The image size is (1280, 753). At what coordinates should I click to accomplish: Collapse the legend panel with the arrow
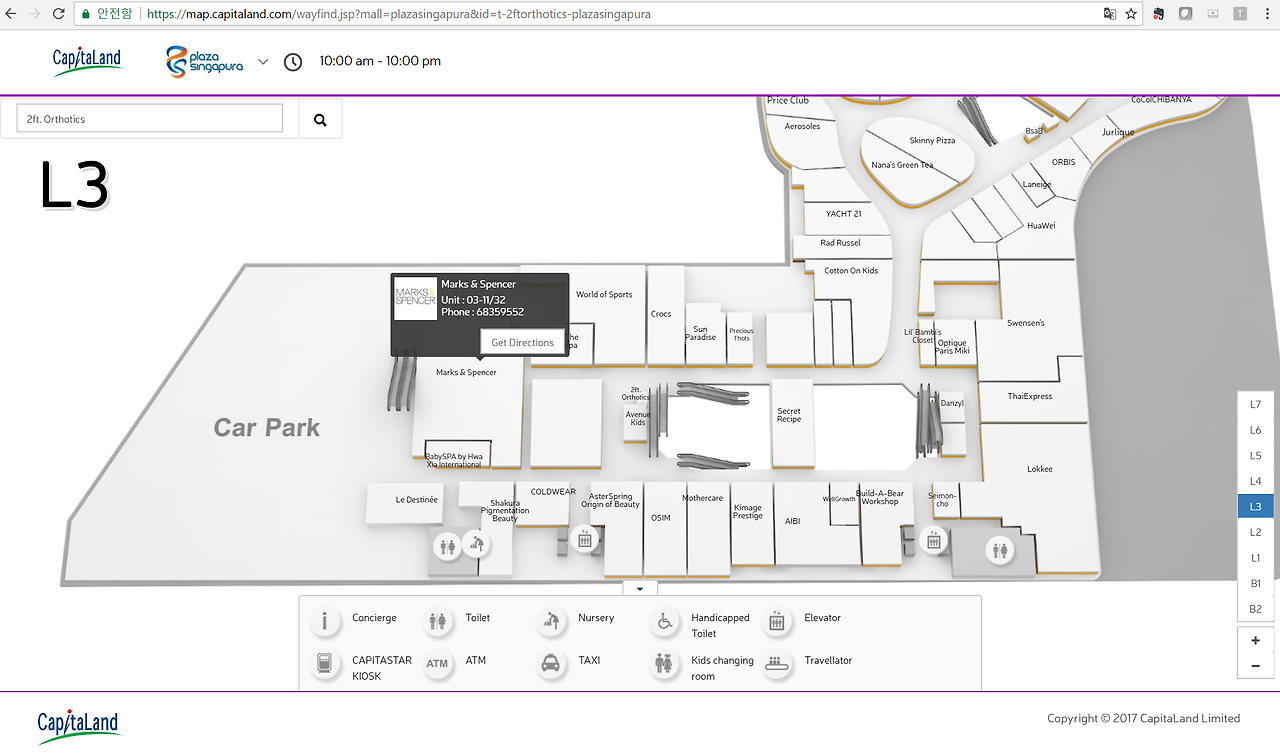coord(640,589)
